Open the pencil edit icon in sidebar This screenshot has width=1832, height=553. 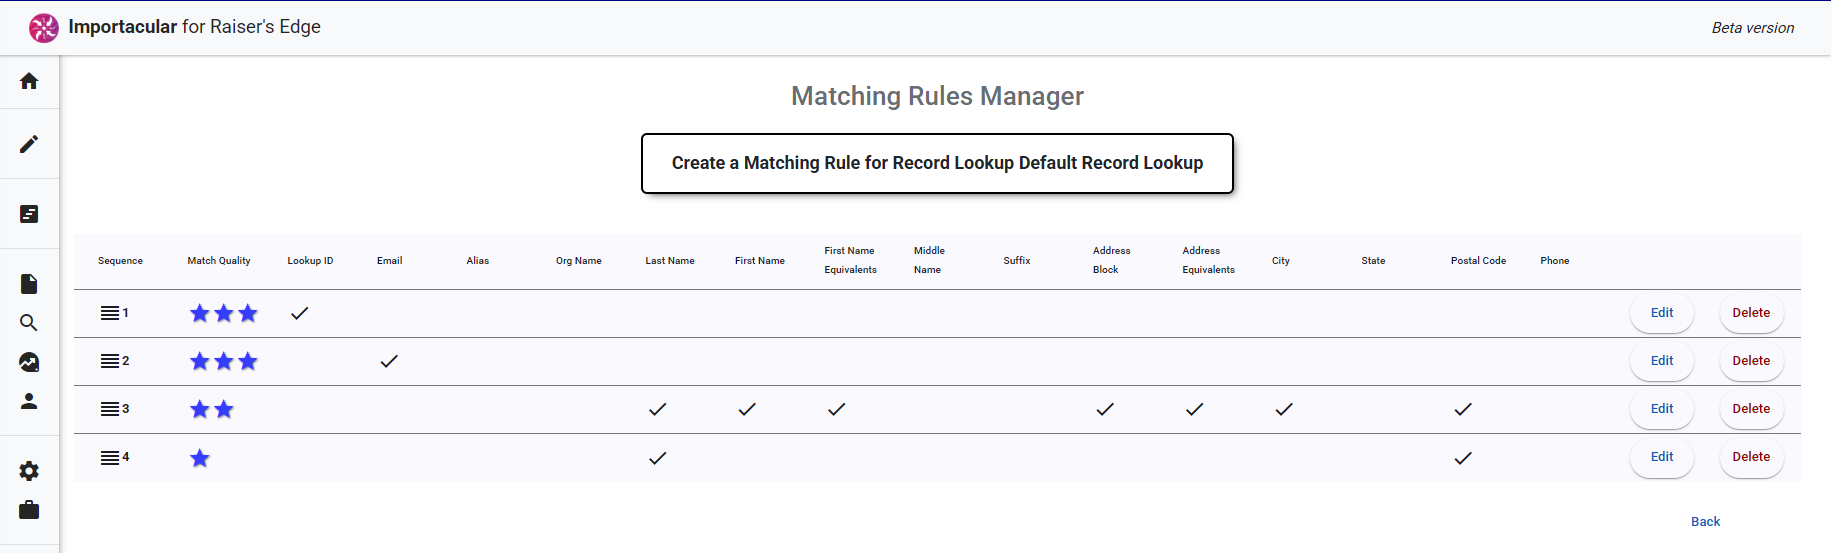point(29,144)
